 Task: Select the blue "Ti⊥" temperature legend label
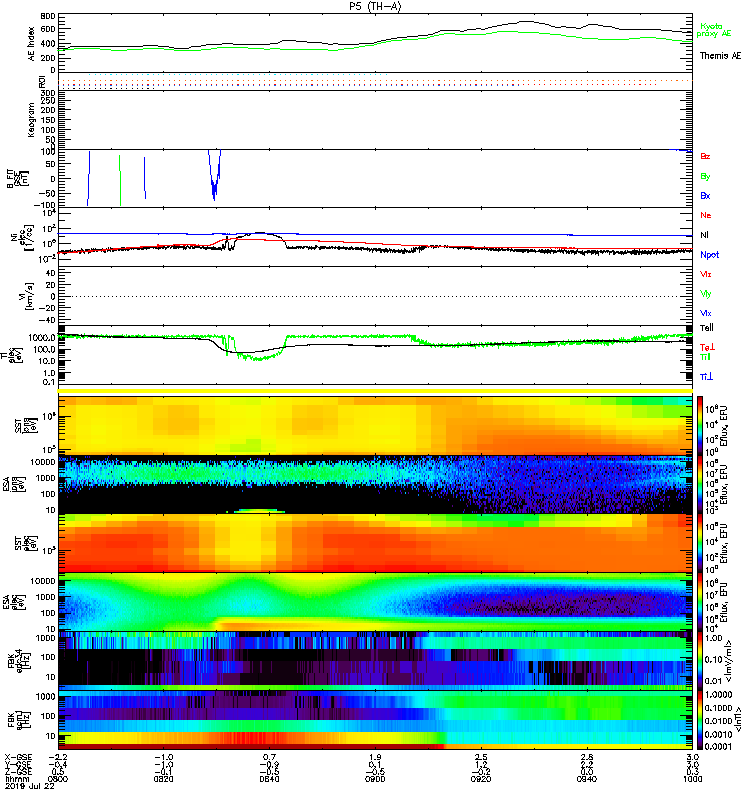pyautogui.click(x=706, y=377)
